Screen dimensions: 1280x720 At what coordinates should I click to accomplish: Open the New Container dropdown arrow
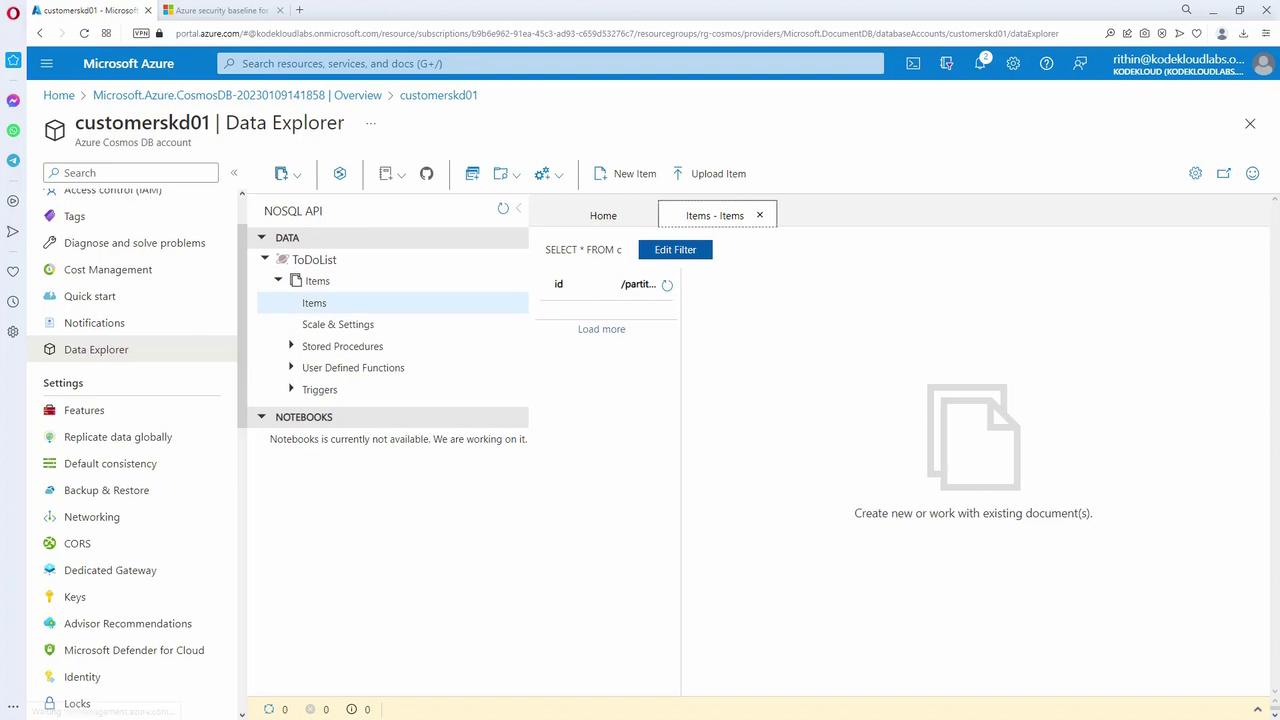click(297, 175)
